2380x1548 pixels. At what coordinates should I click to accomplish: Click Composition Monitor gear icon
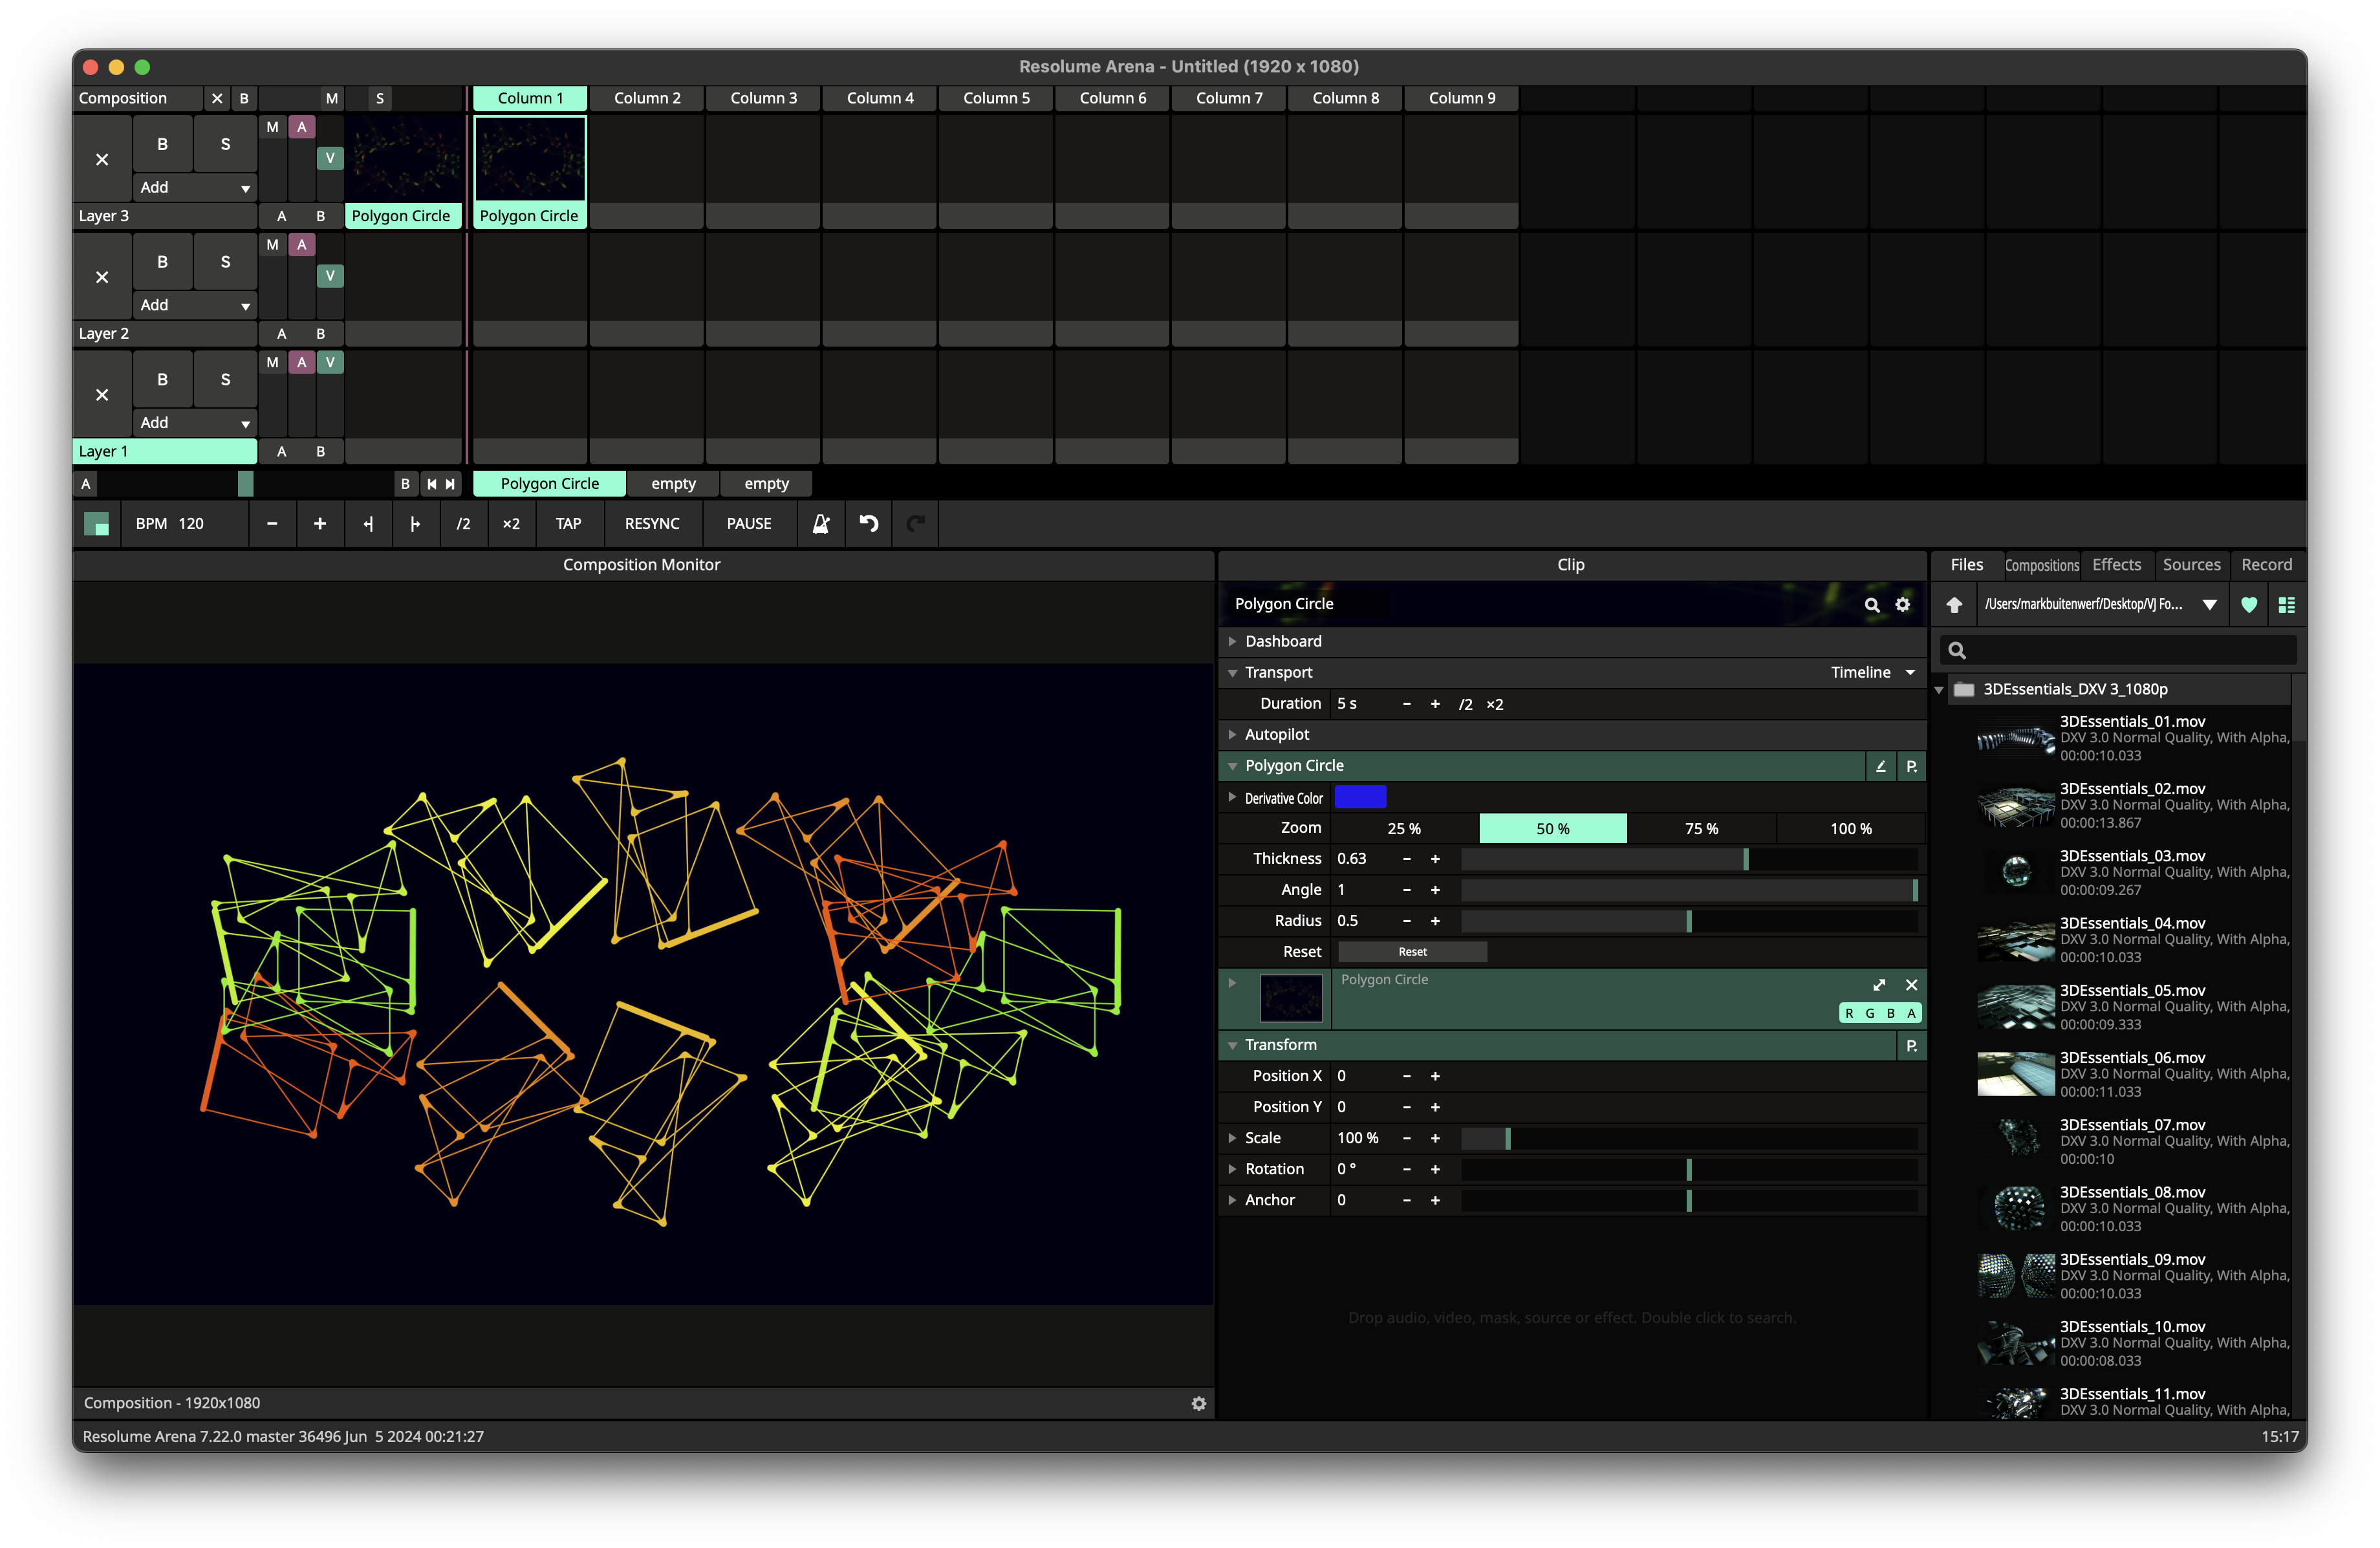point(1198,1403)
